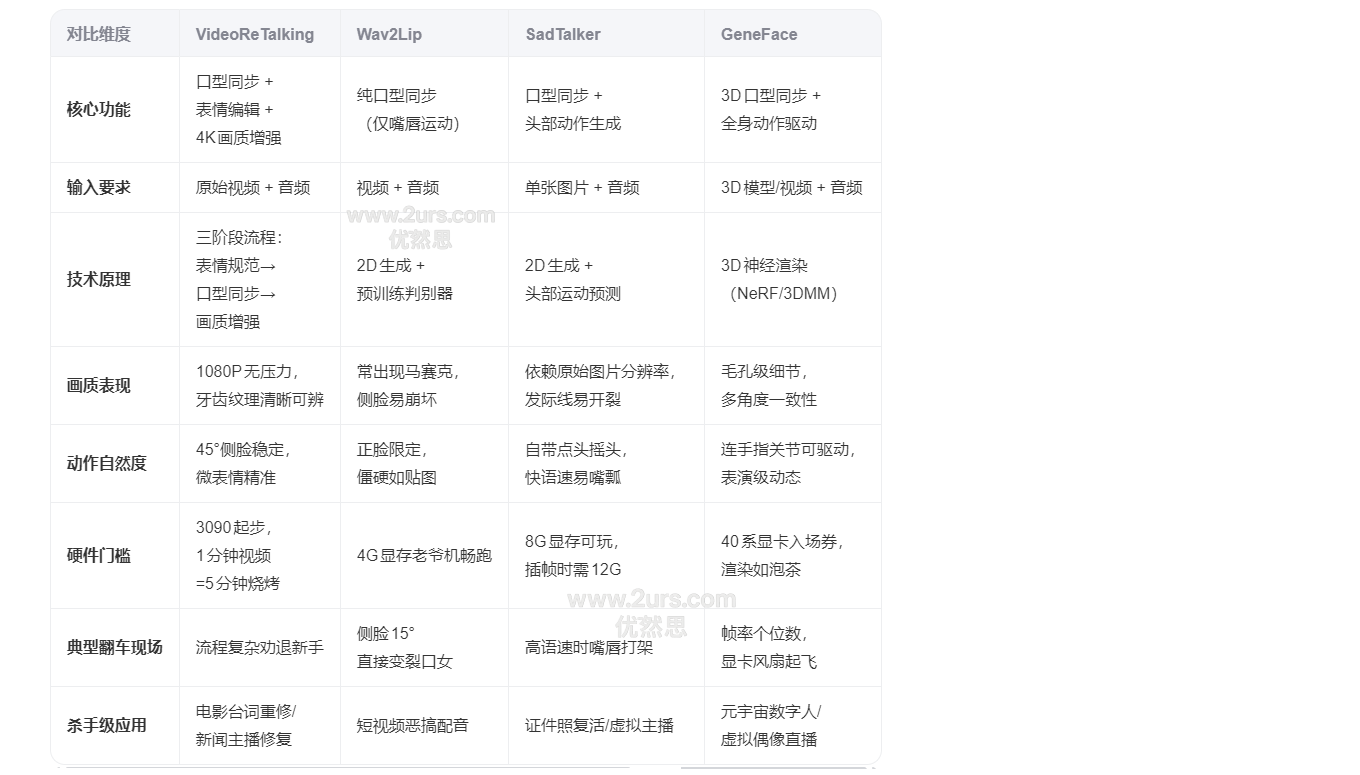Click the 证件照复活/虚拟主播 cell

pyautogui.click(x=606, y=726)
